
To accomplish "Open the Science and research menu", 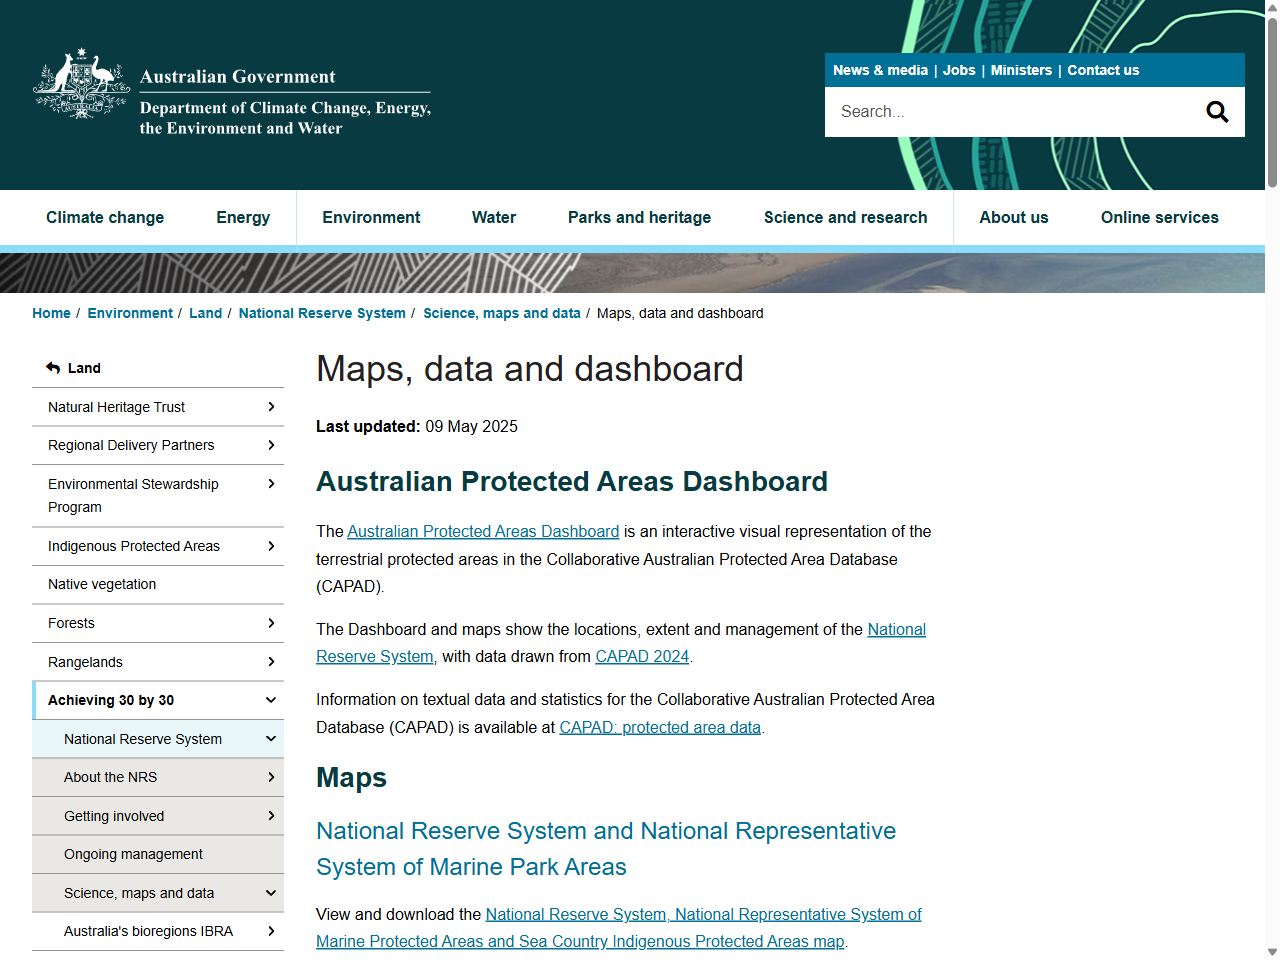I will click(x=845, y=217).
